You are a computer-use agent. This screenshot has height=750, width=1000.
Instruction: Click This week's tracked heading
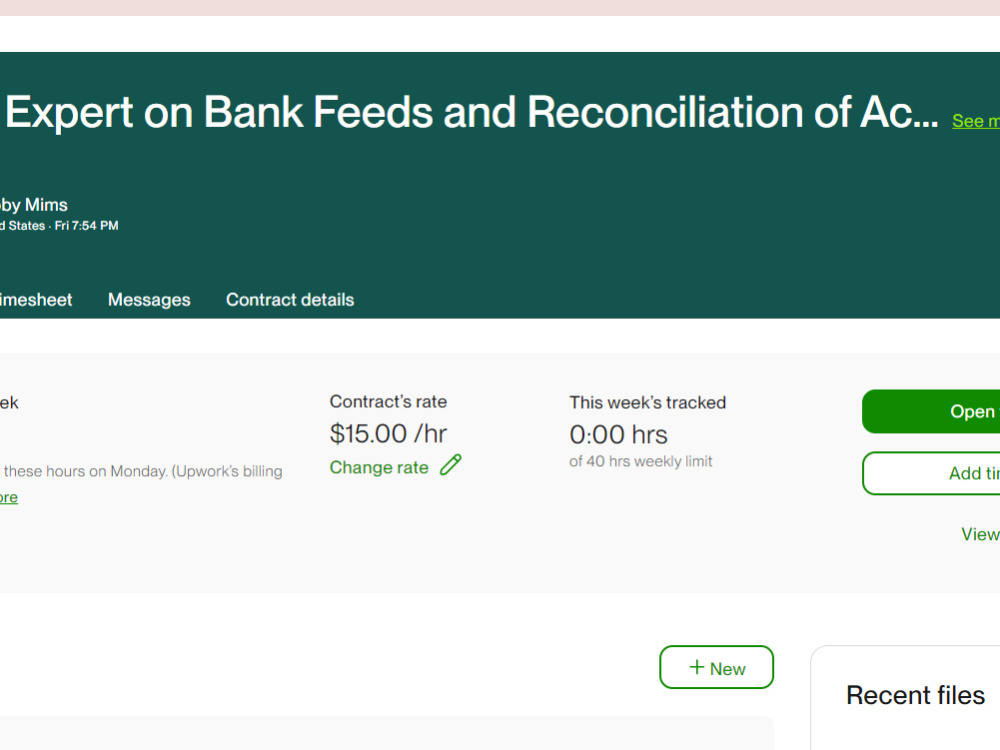(647, 402)
